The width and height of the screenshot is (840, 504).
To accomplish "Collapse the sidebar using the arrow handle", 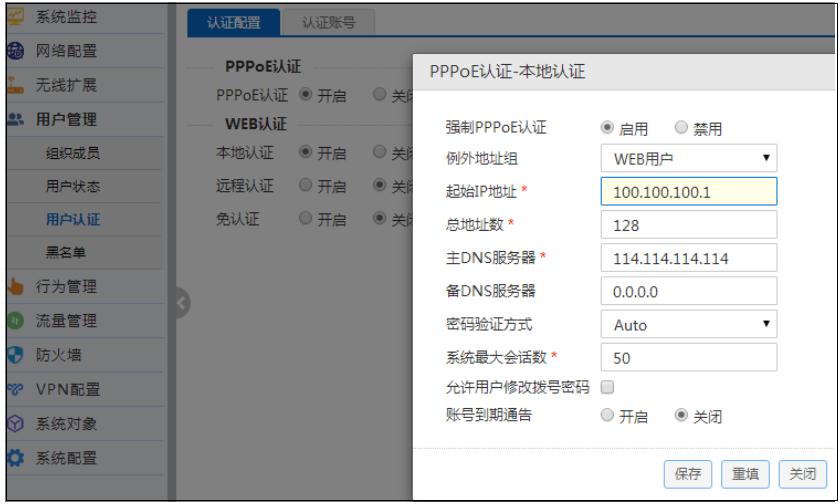I will 182,303.
